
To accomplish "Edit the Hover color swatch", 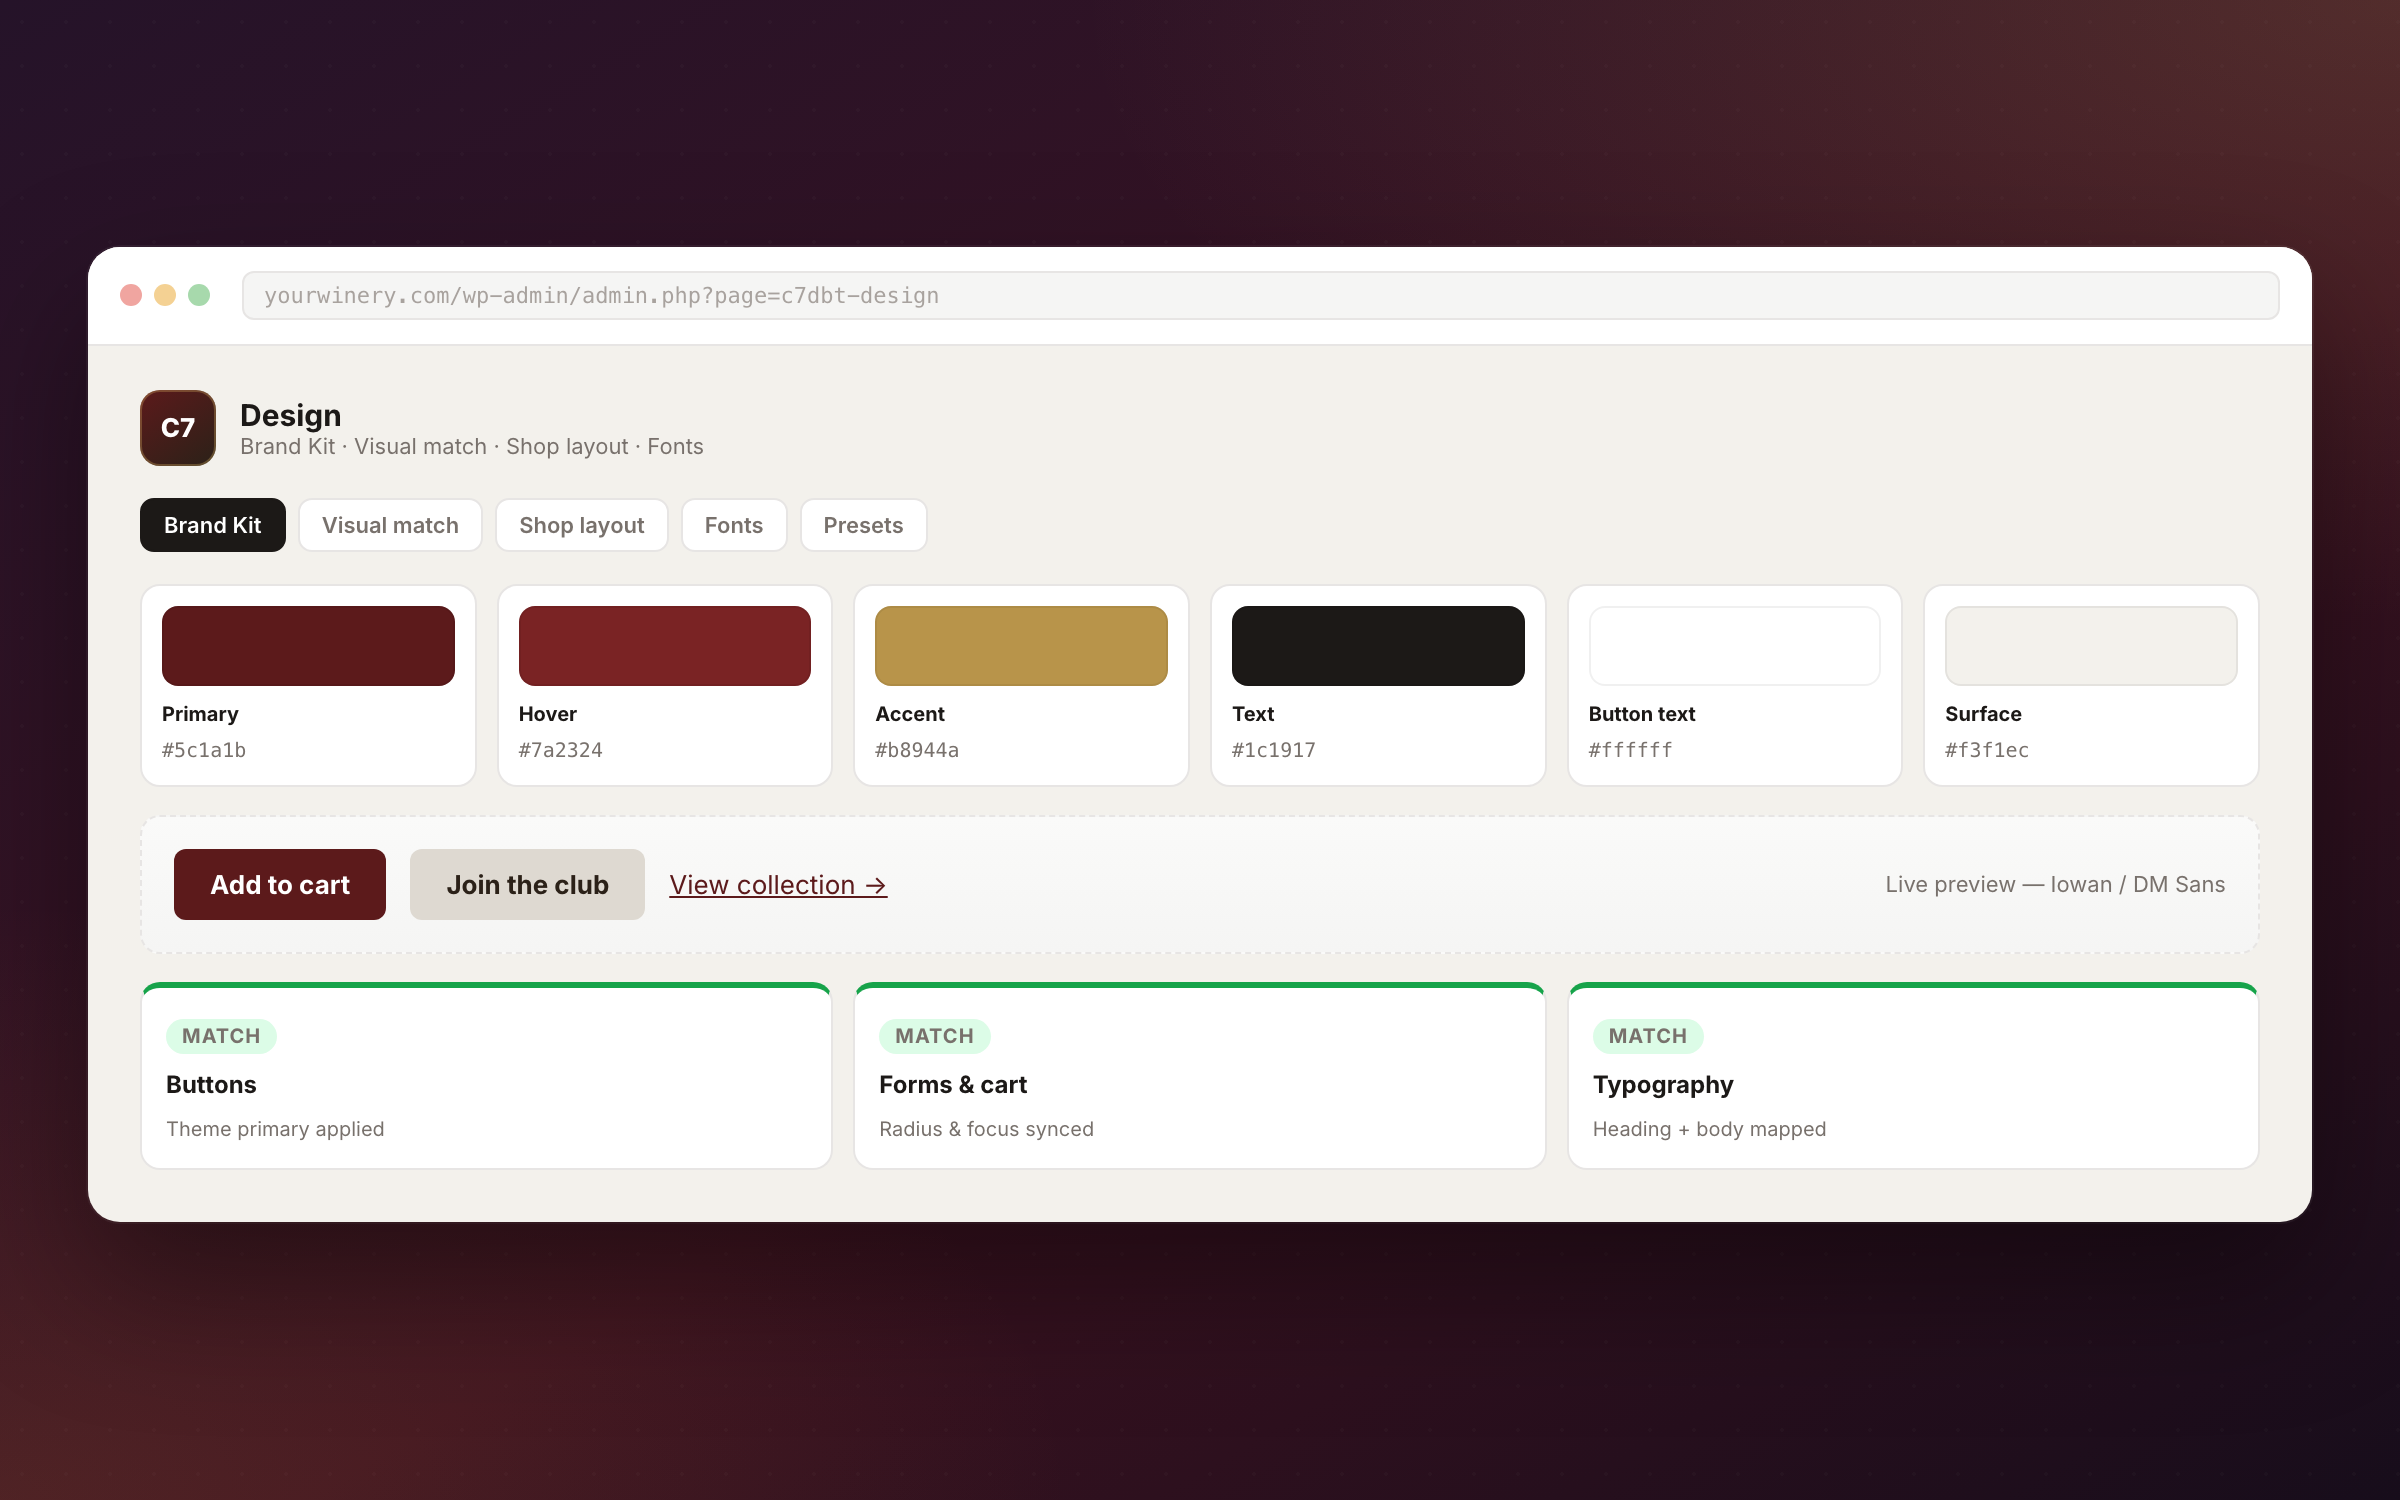I will pos(665,646).
